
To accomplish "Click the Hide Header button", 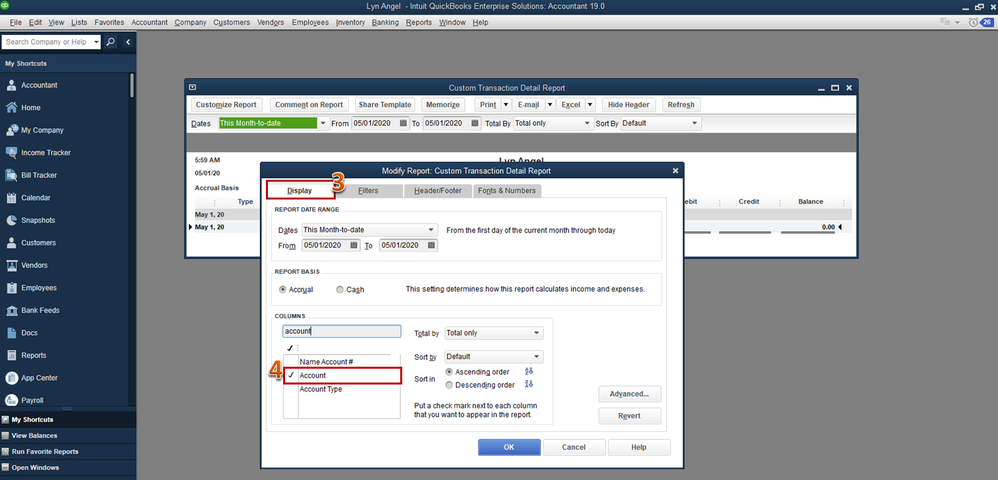I will coord(629,105).
